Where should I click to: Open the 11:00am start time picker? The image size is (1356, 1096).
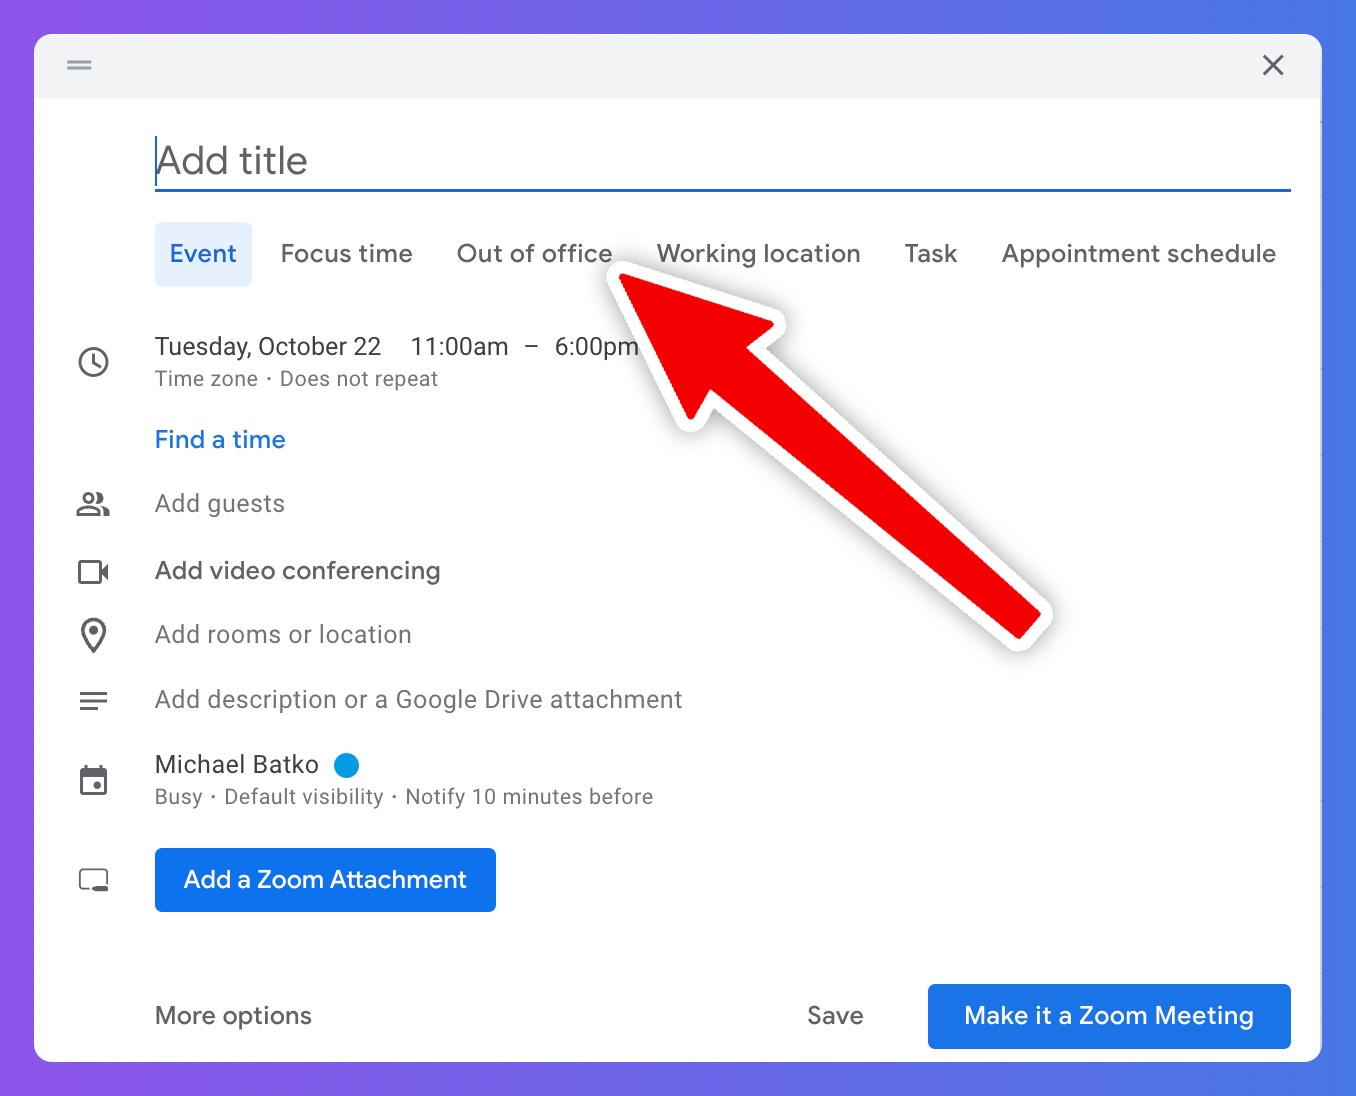[459, 347]
